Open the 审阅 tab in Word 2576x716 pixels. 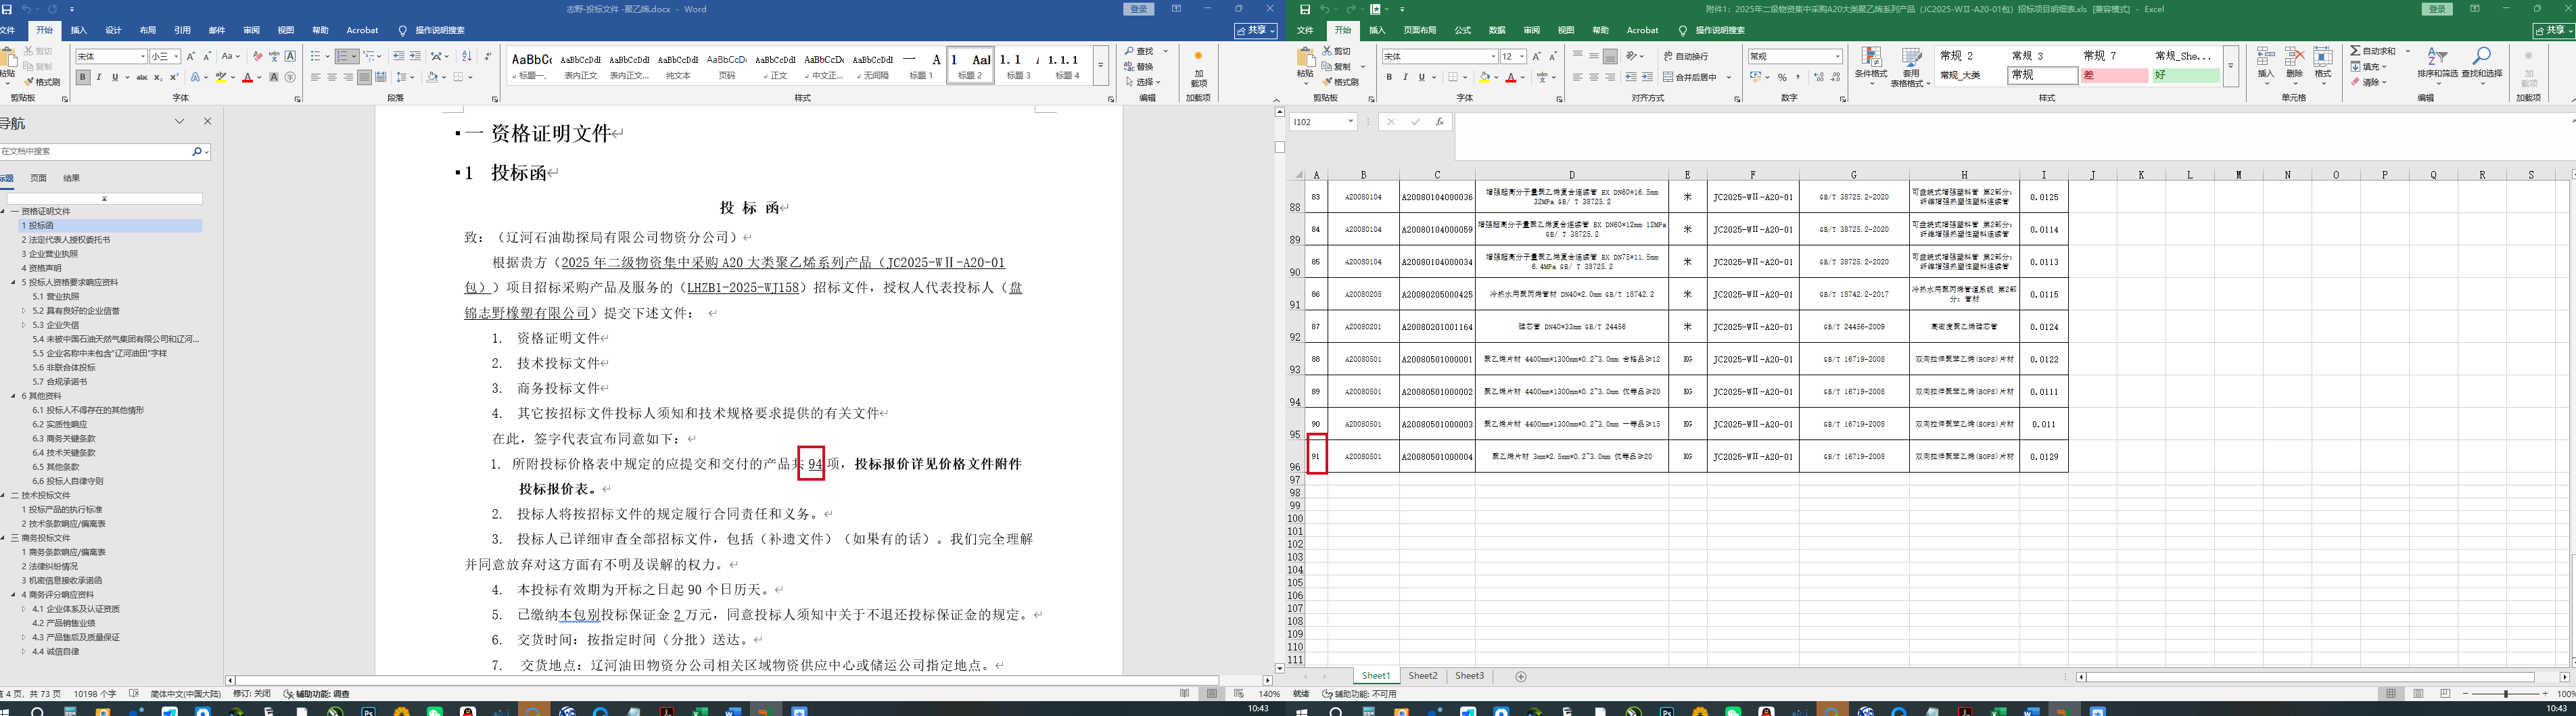251,30
